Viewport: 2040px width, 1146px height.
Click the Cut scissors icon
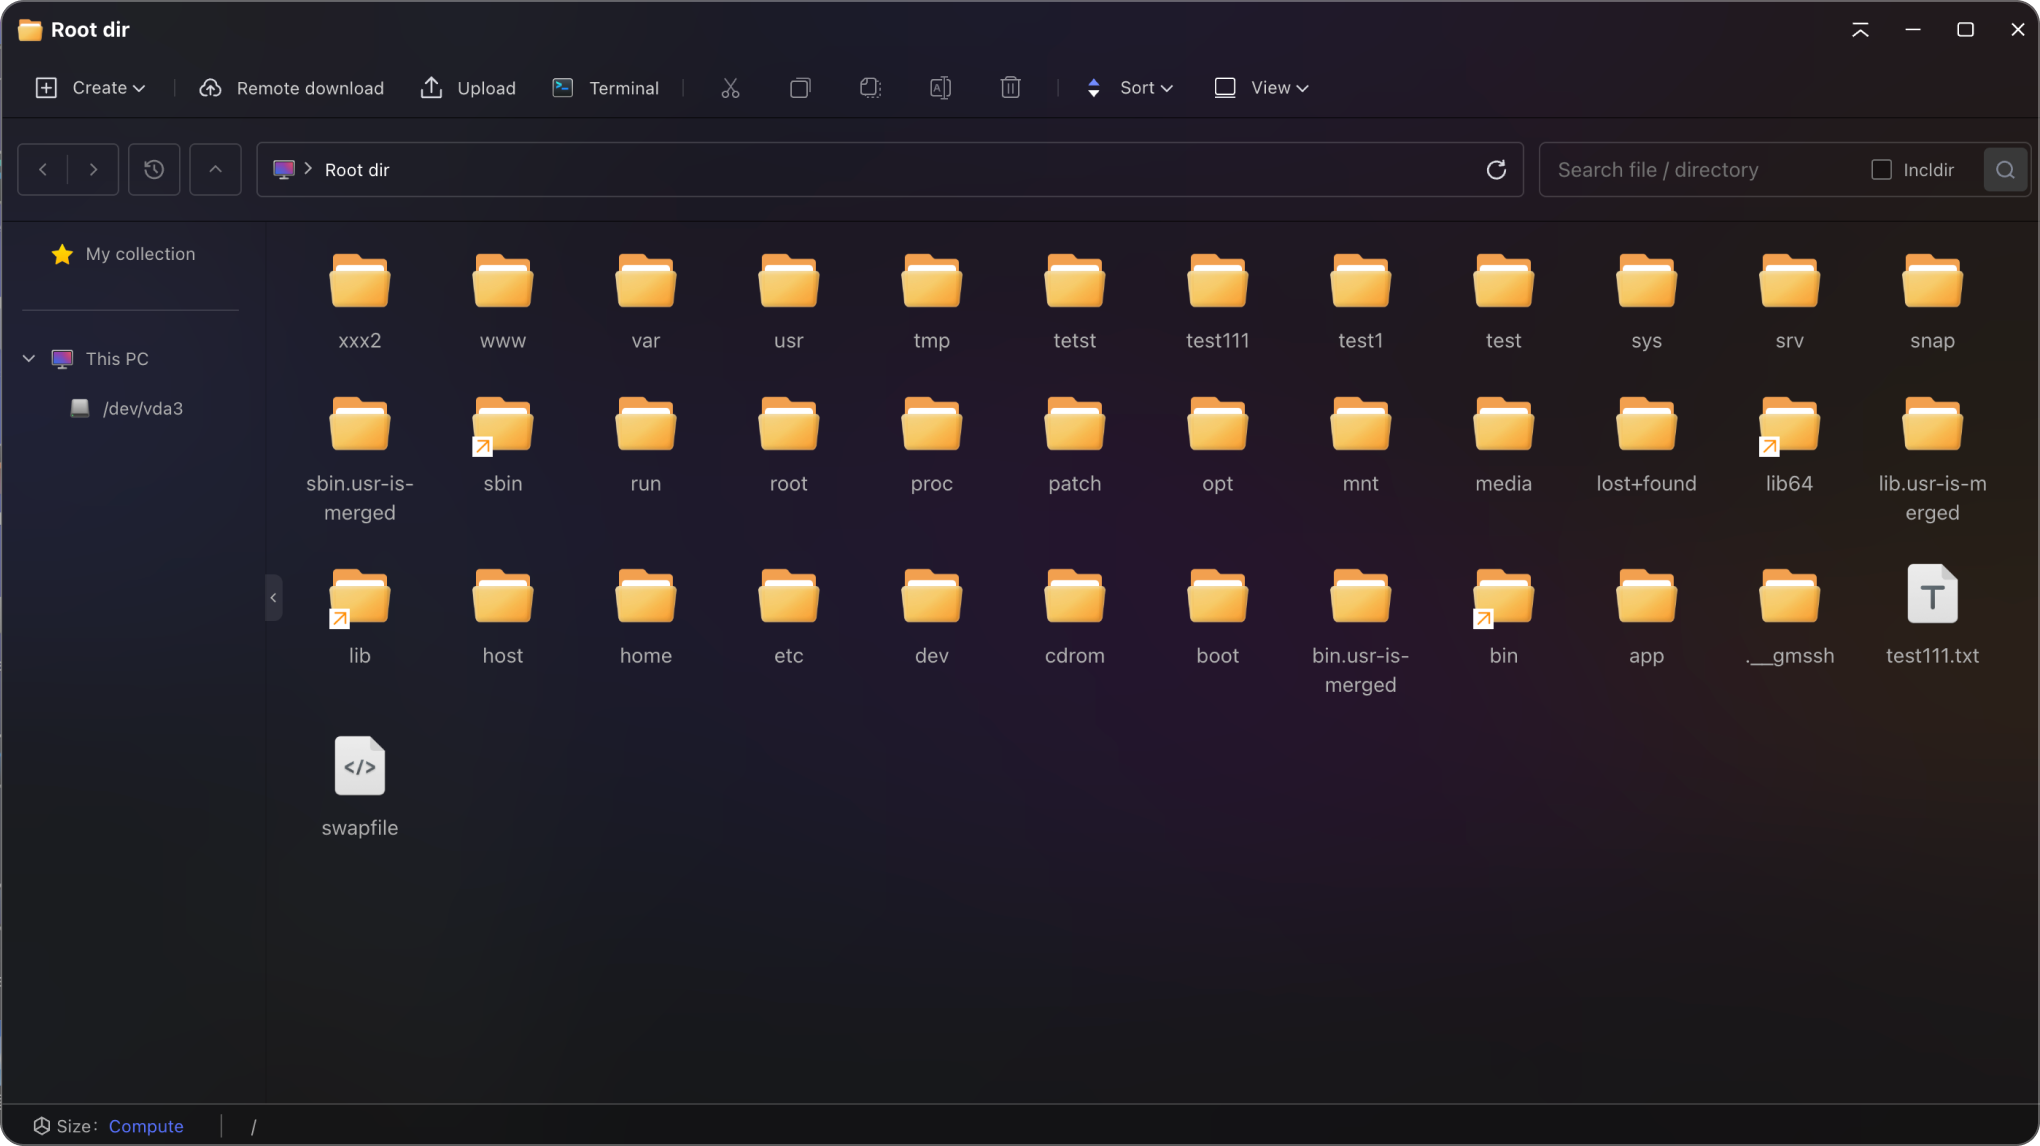click(730, 88)
